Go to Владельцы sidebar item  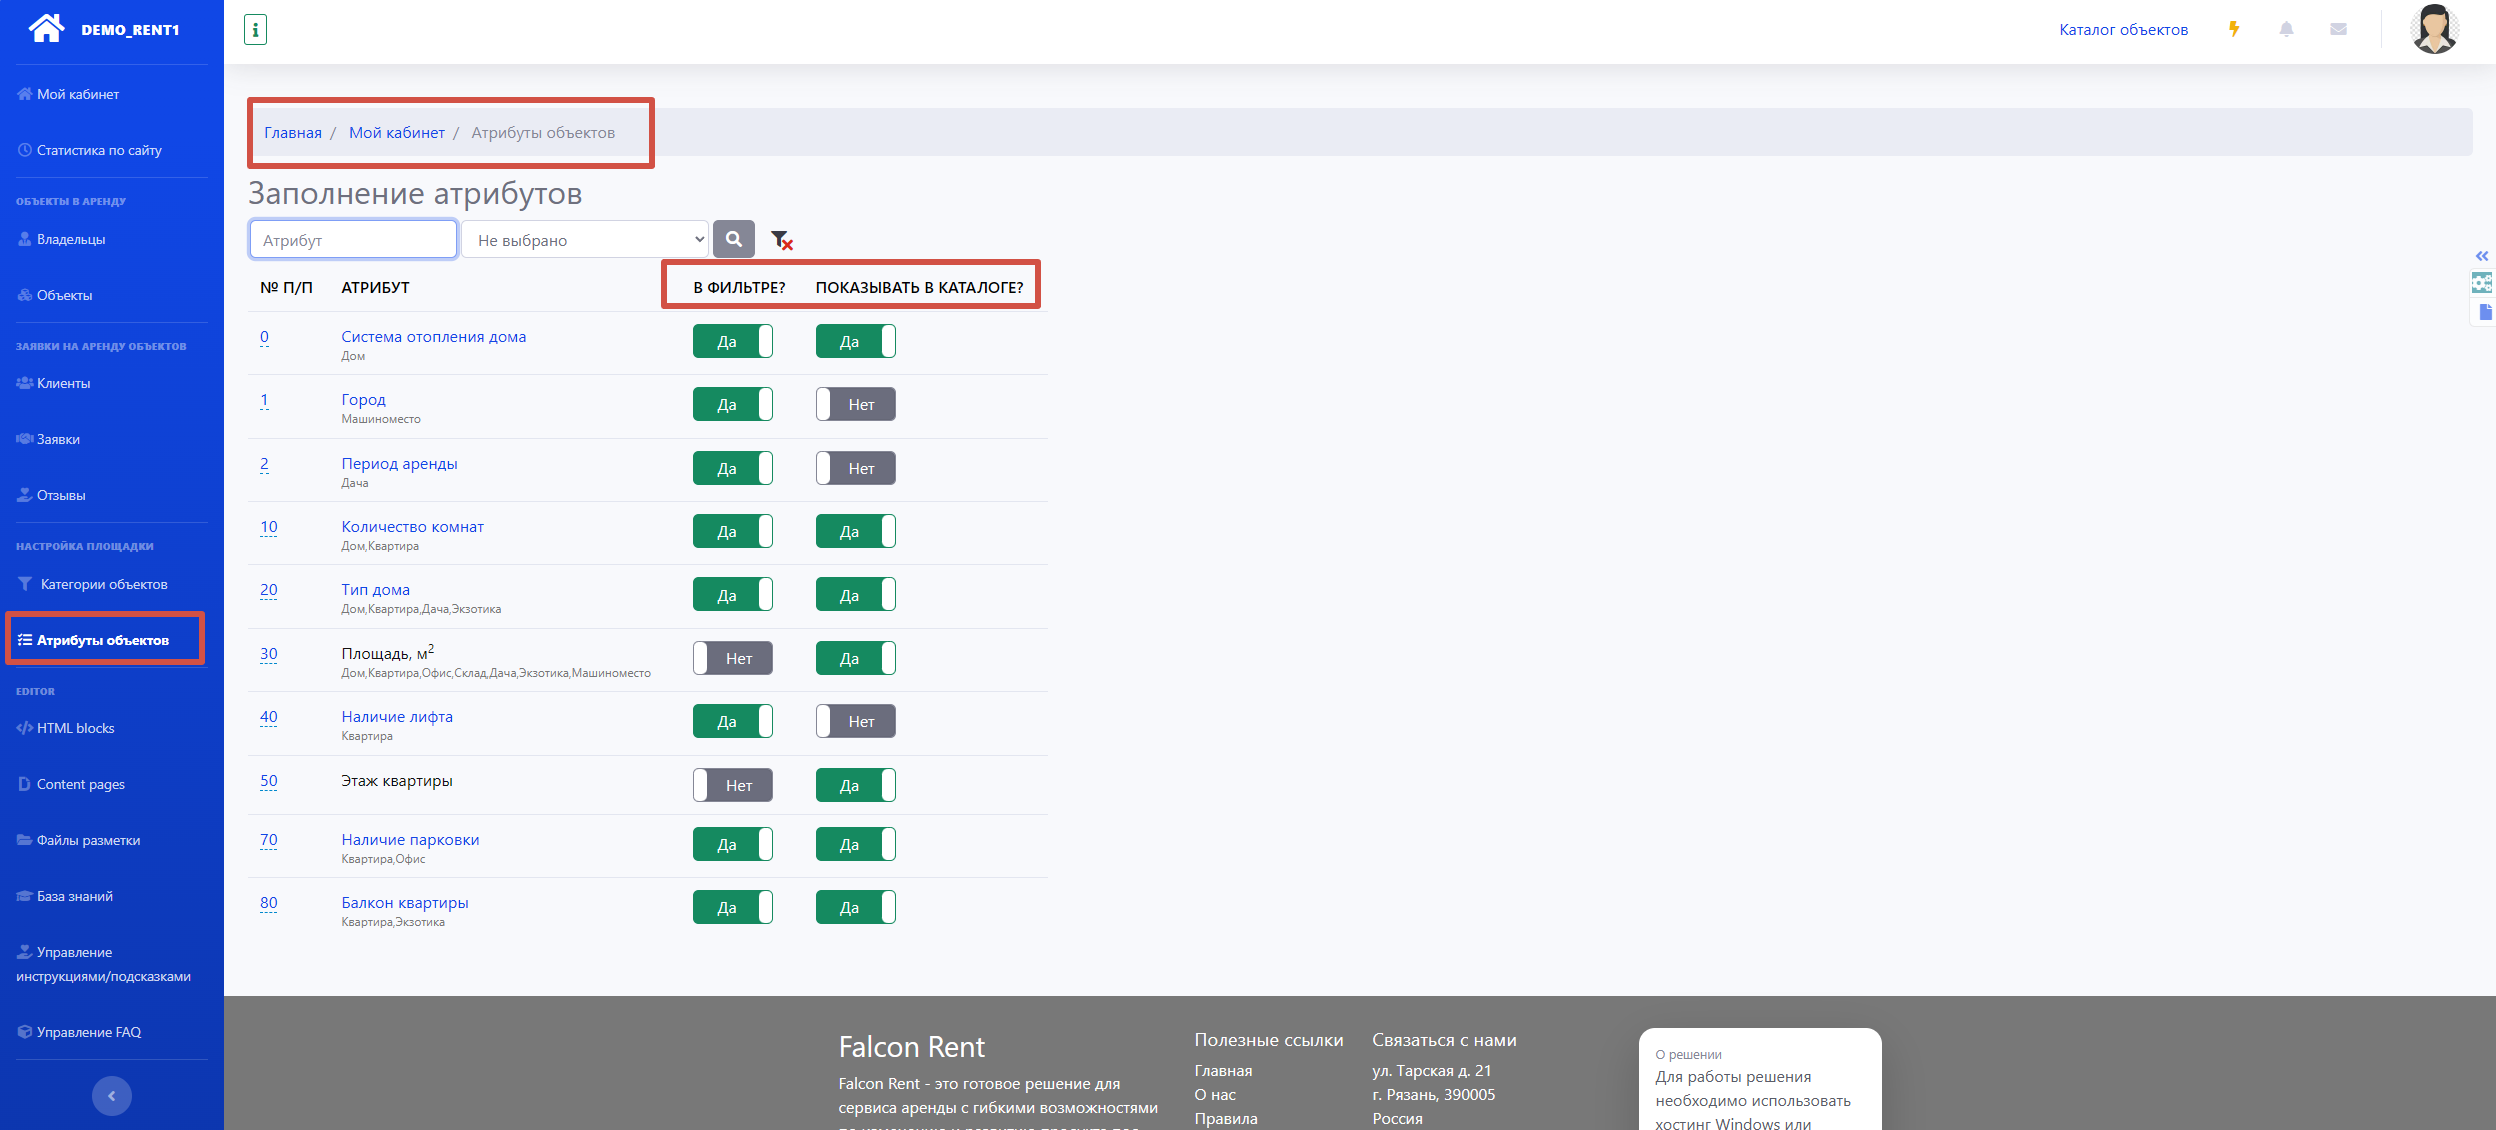(71, 239)
